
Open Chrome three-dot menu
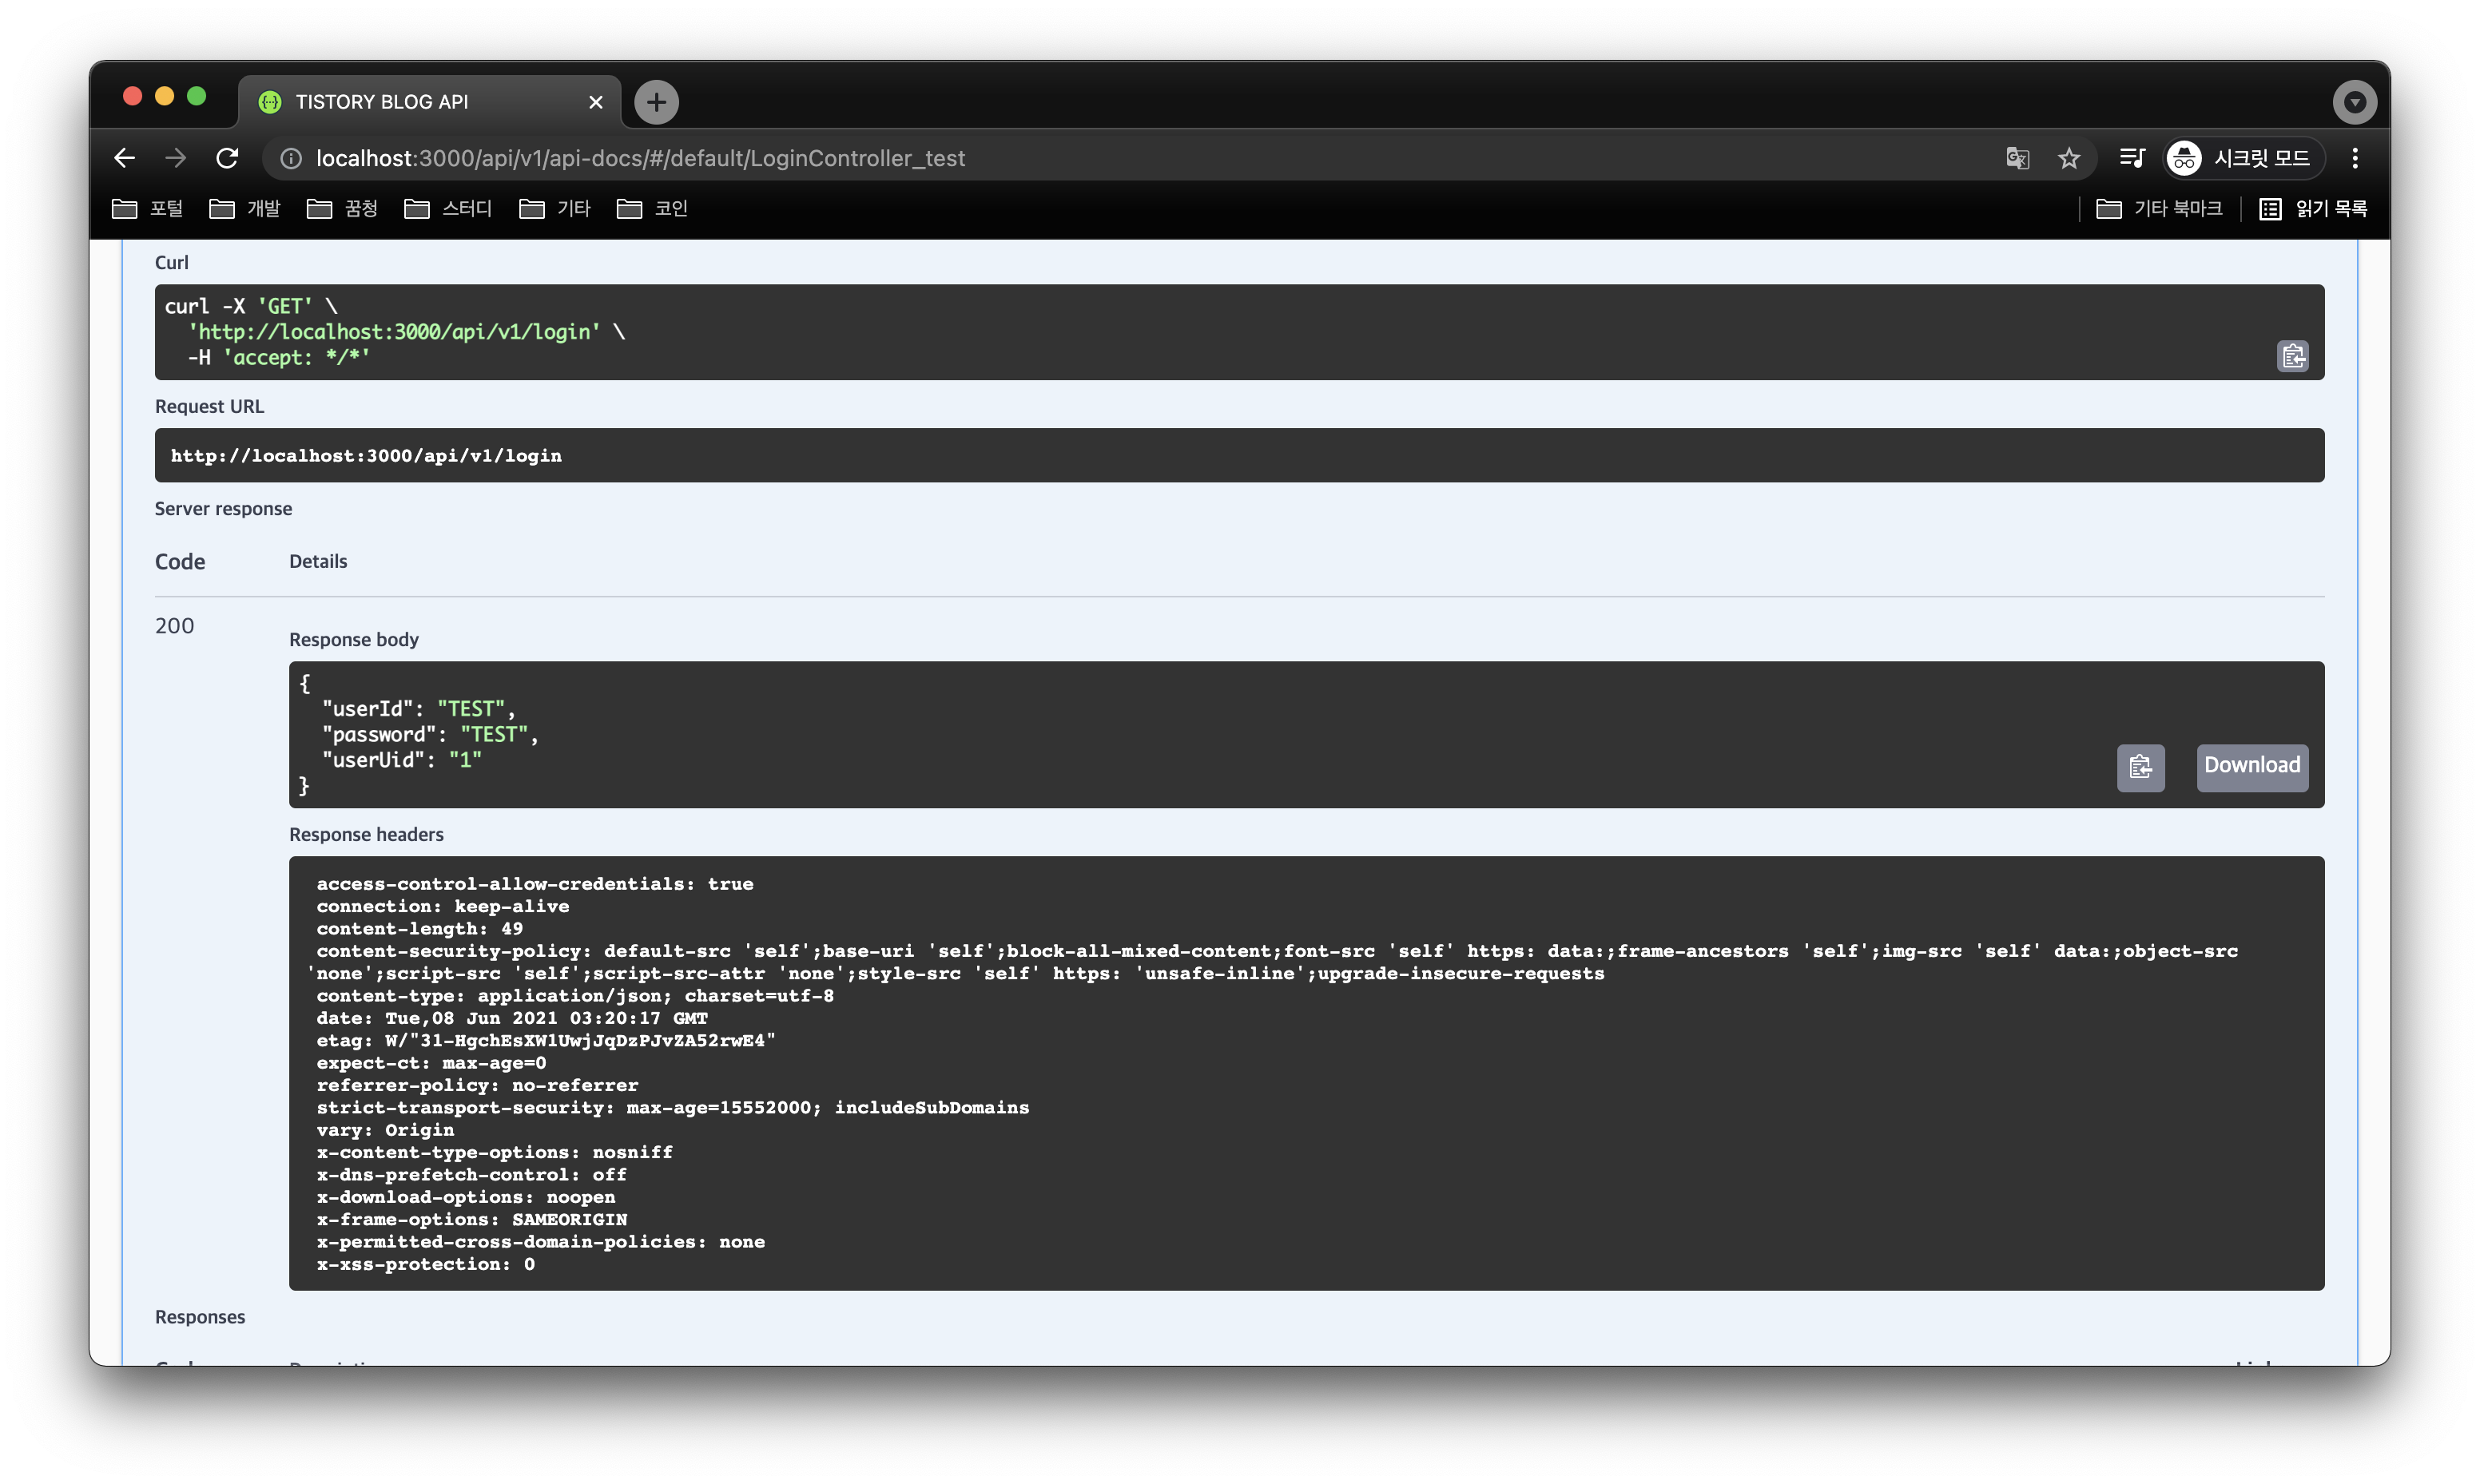point(2355,158)
